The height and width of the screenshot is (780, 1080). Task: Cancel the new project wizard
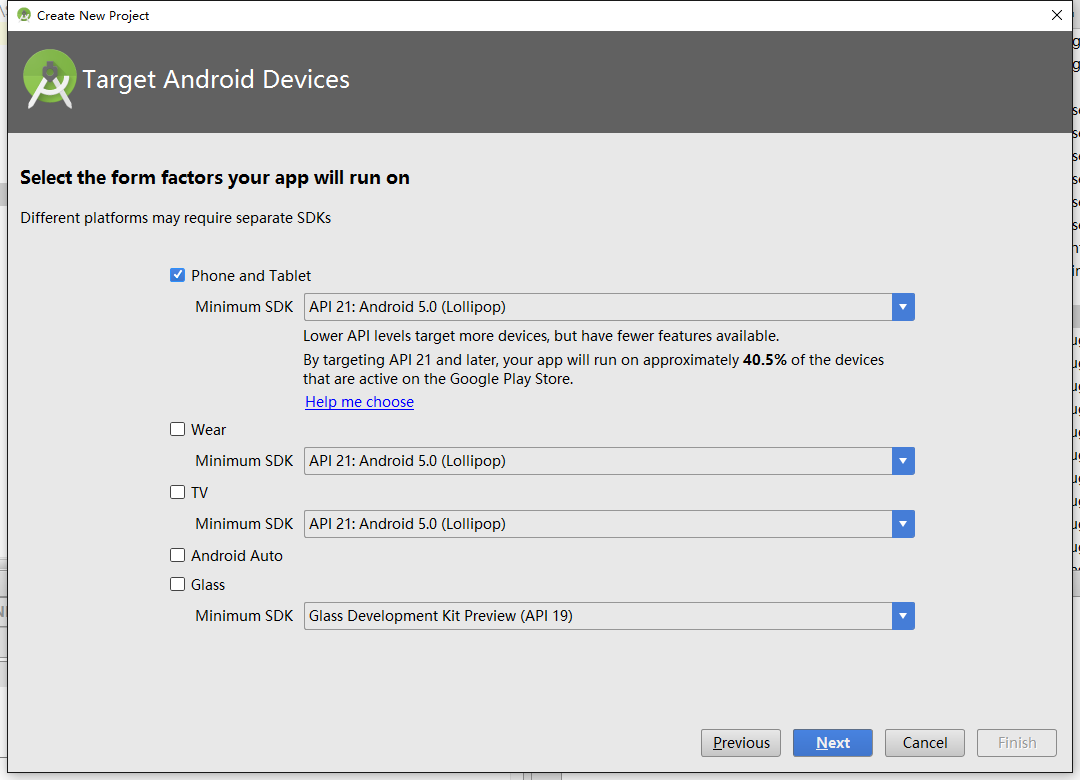tap(925, 743)
